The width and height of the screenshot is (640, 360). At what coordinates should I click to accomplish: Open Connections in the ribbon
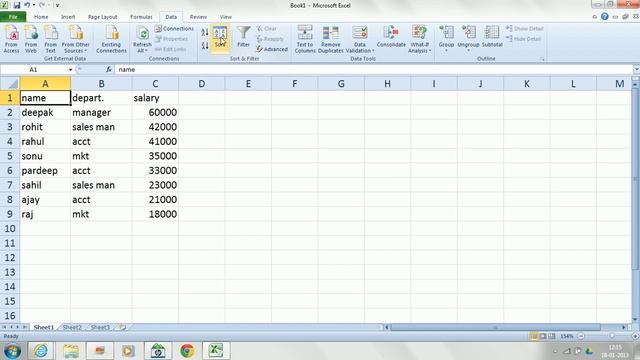pos(174,29)
